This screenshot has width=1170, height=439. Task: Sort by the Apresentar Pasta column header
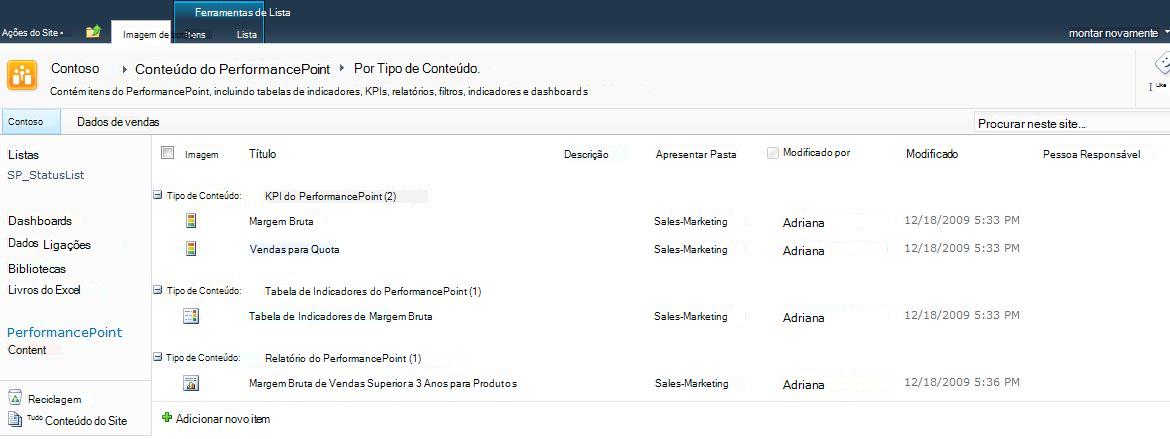[696, 155]
